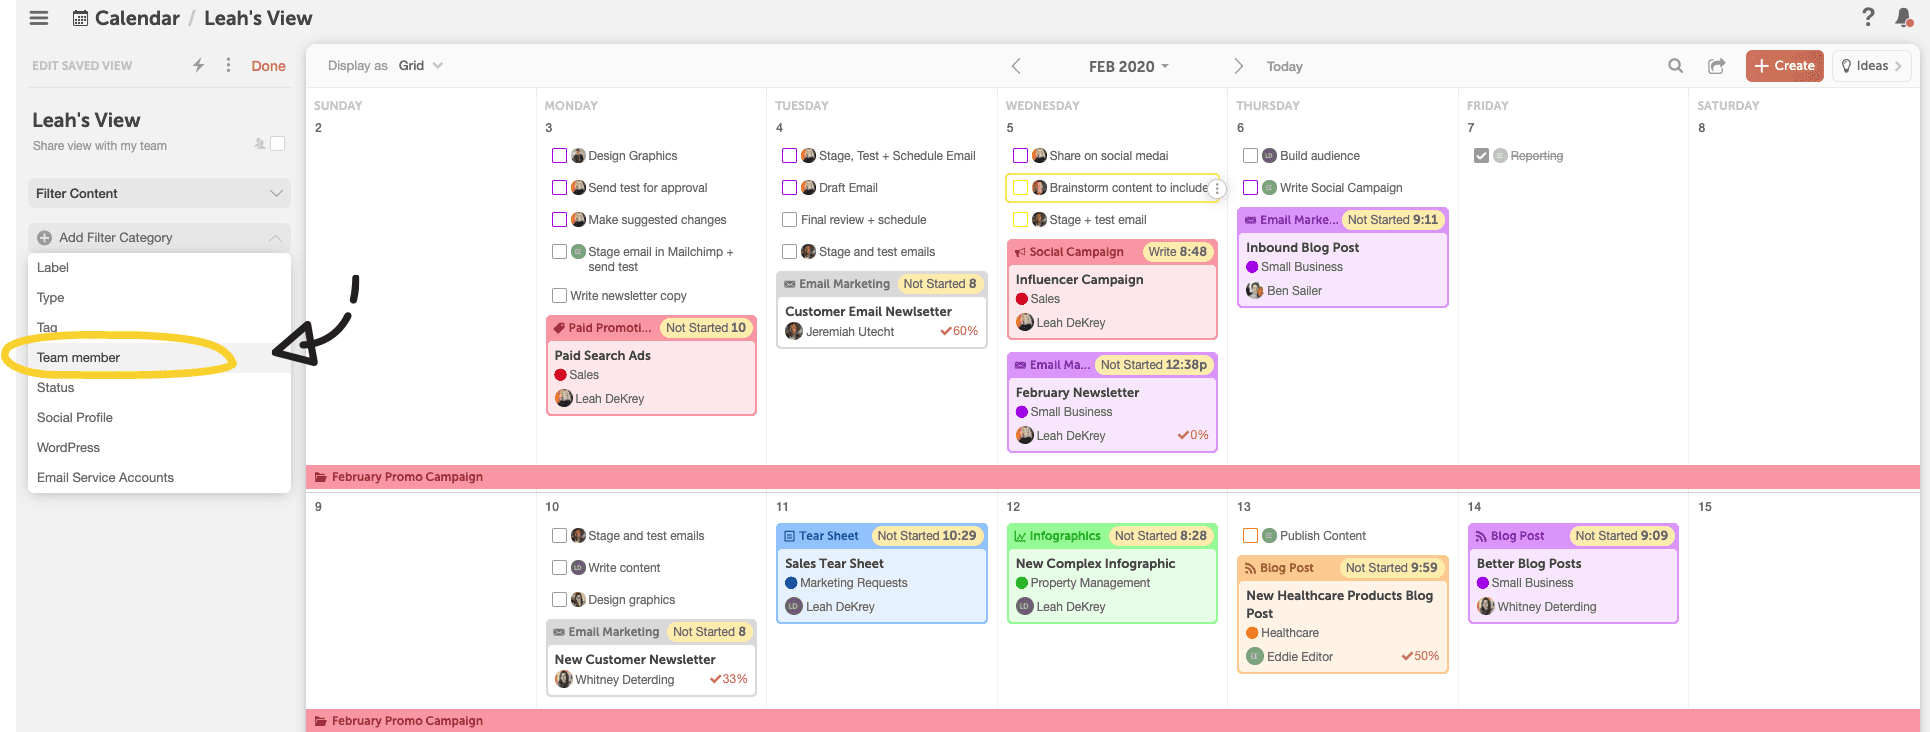Screen dimensions: 1930x732
Task: Click the plus icon beside Add Filter Category
Action: (x=44, y=238)
